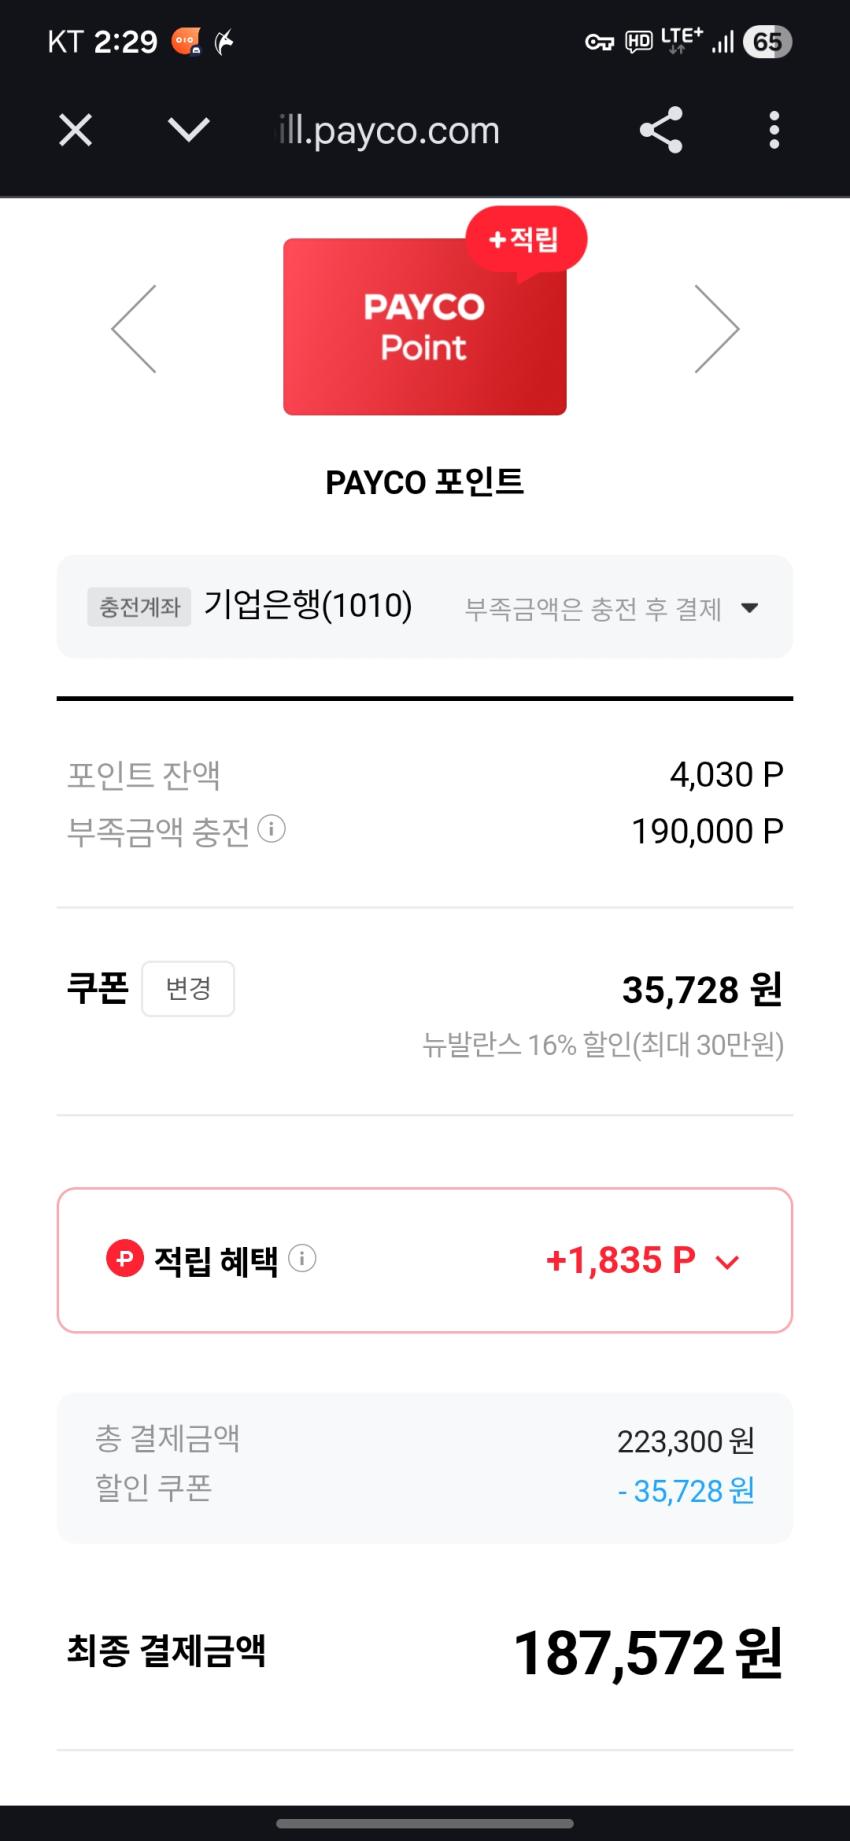Tap the payco.com address bar
850x1841 pixels.
point(388,131)
